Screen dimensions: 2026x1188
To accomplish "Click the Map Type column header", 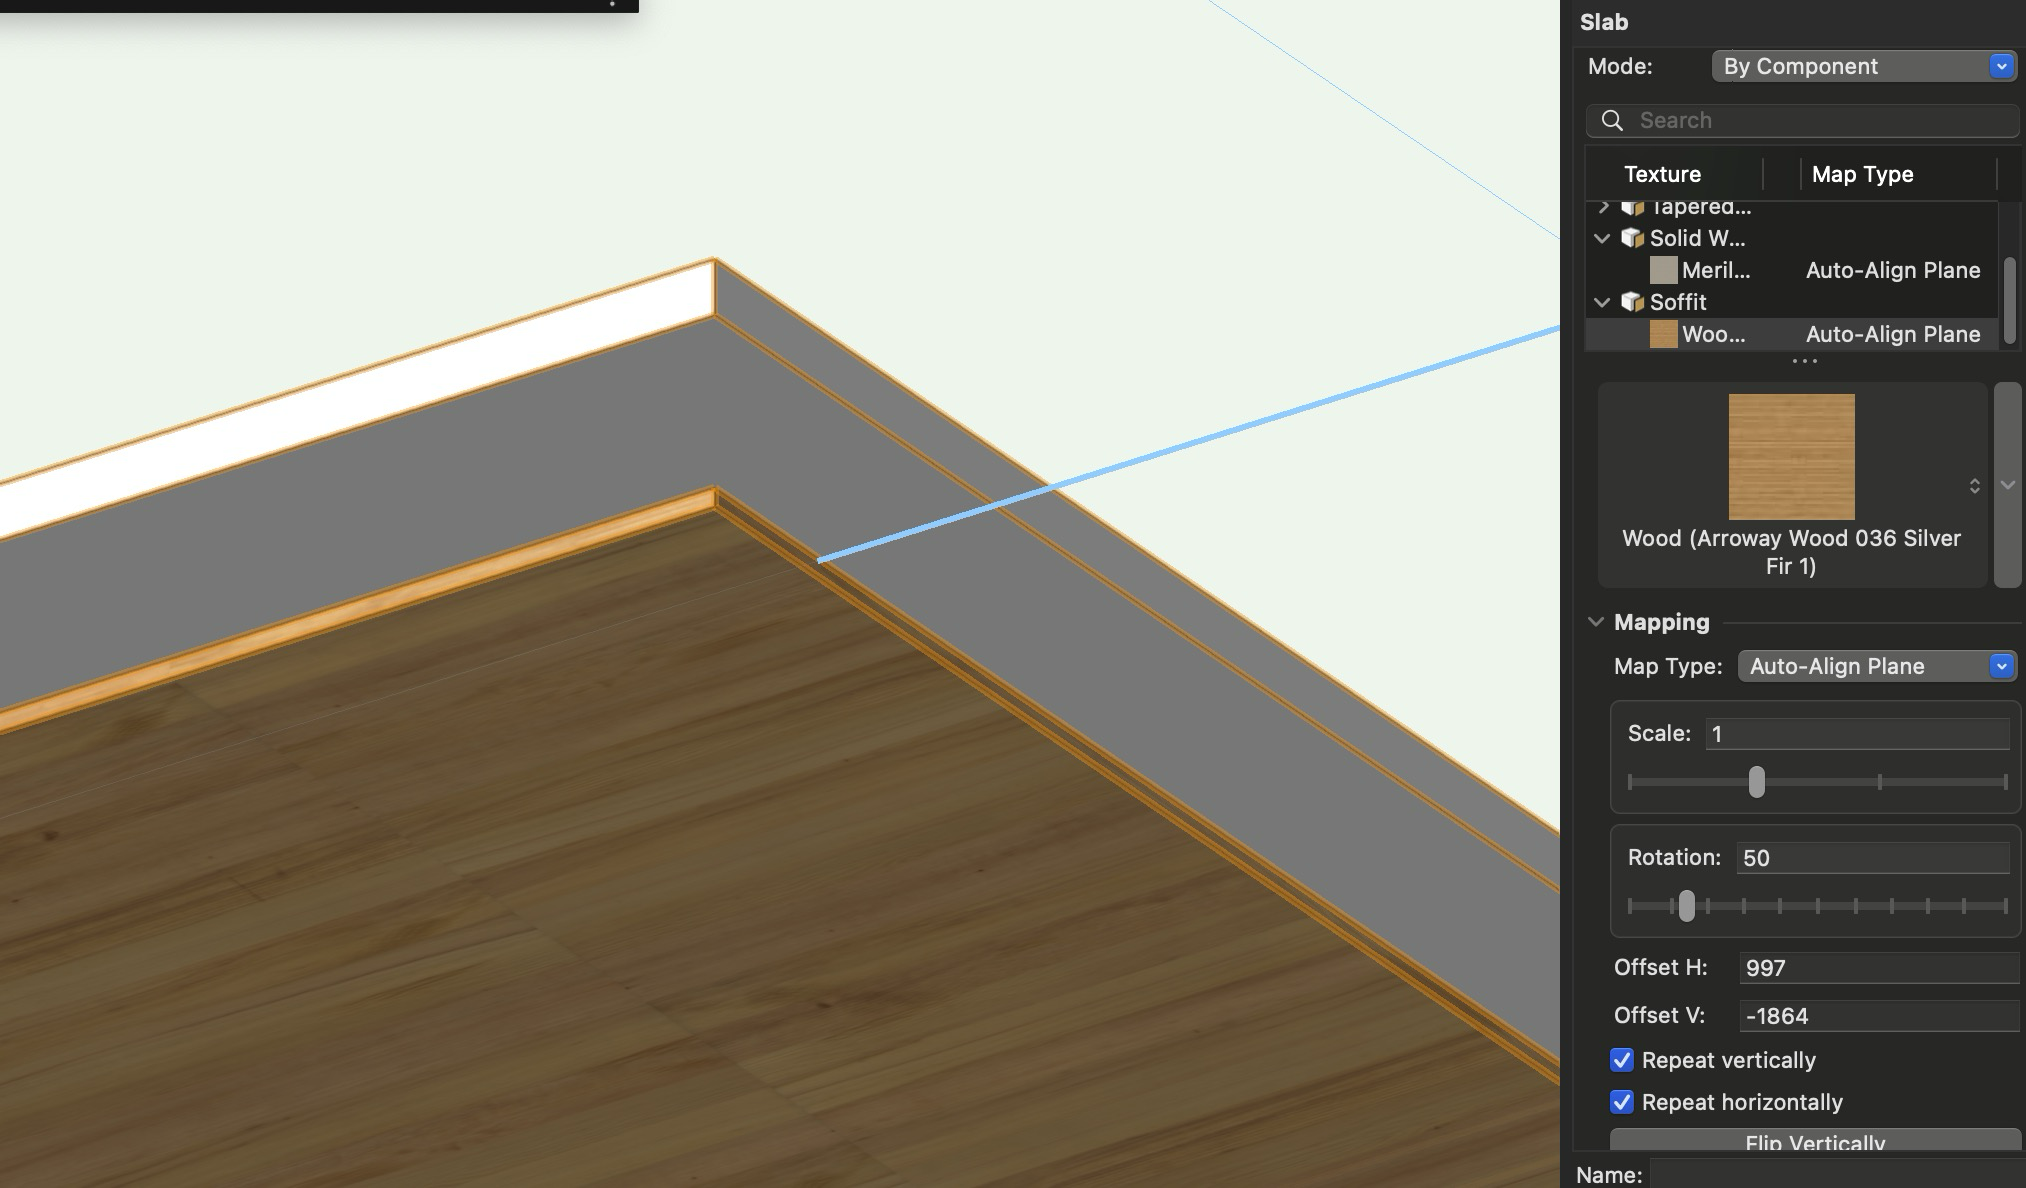I will (x=1862, y=174).
